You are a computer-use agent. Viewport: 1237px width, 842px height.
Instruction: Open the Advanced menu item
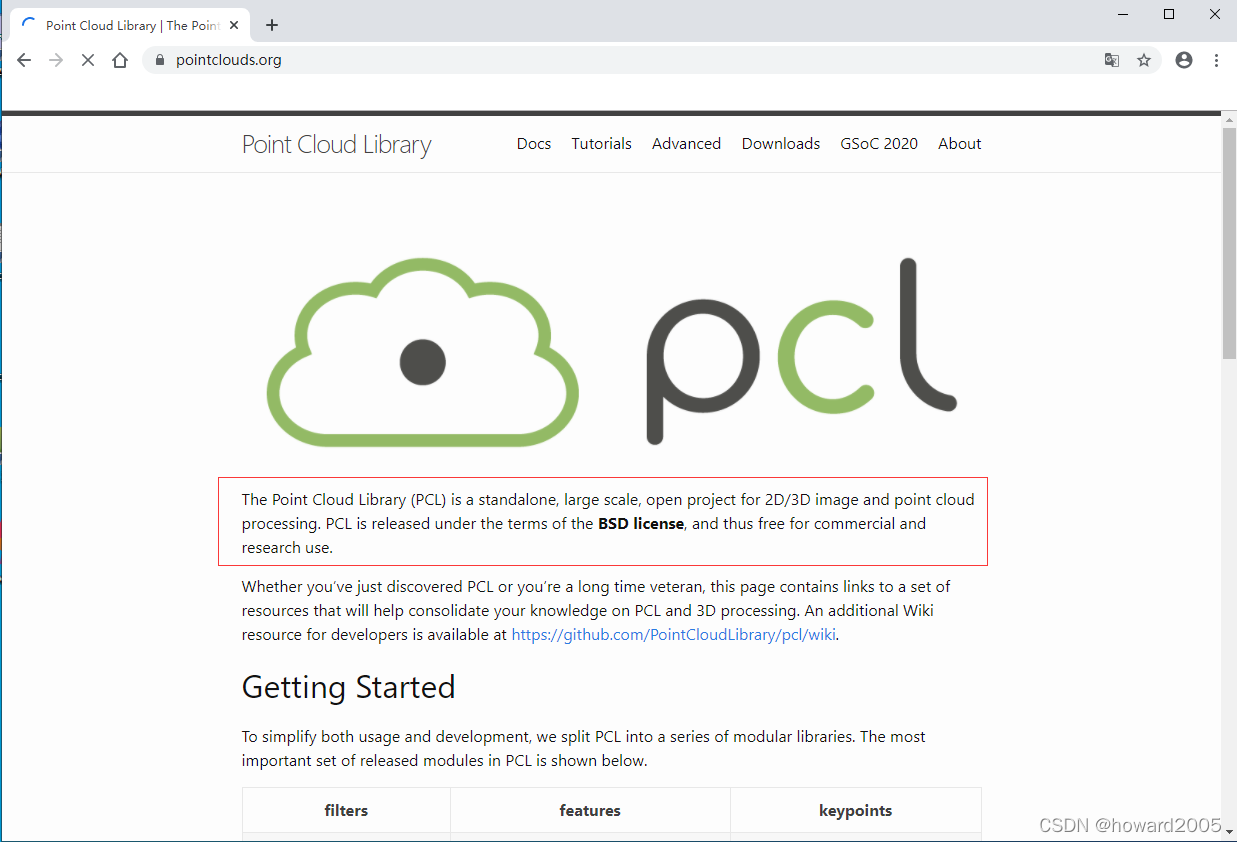(x=686, y=144)
